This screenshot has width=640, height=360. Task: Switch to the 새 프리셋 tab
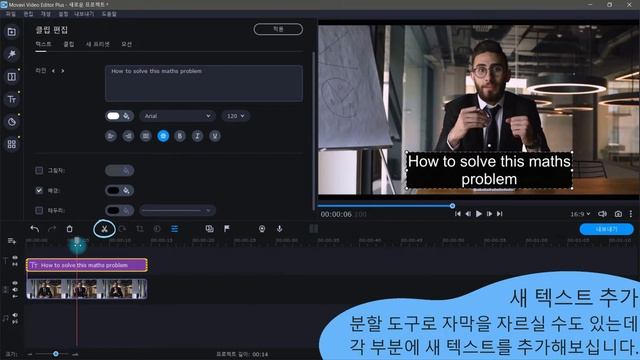98,44
